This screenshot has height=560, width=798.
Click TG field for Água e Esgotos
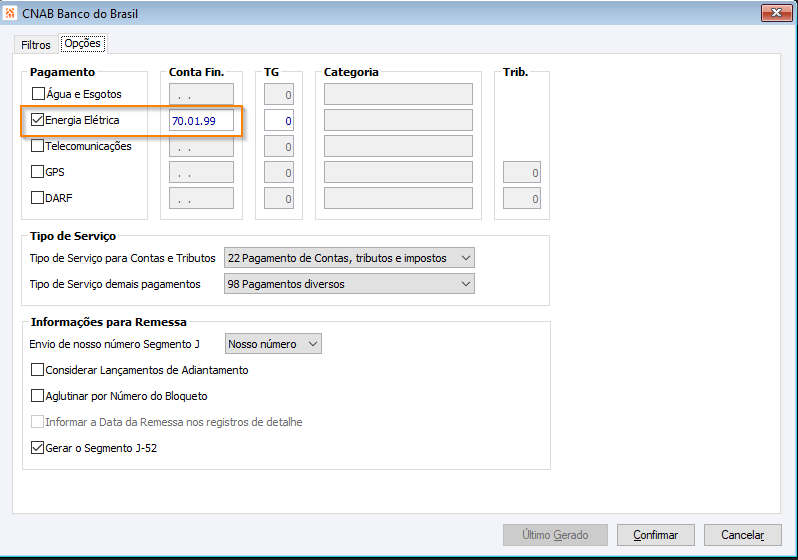click(279, 95)
